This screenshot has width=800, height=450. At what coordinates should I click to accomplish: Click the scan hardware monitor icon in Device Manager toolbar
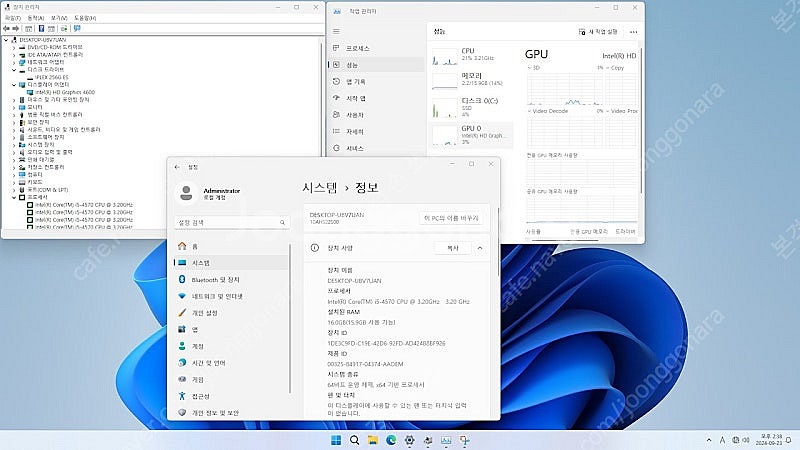[x=78, y=29]
